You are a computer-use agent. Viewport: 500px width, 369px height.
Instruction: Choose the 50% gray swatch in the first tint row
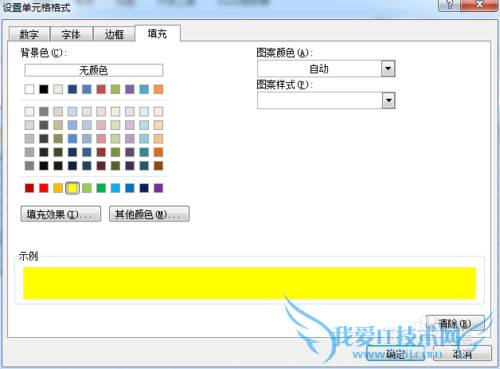point(44,111)
